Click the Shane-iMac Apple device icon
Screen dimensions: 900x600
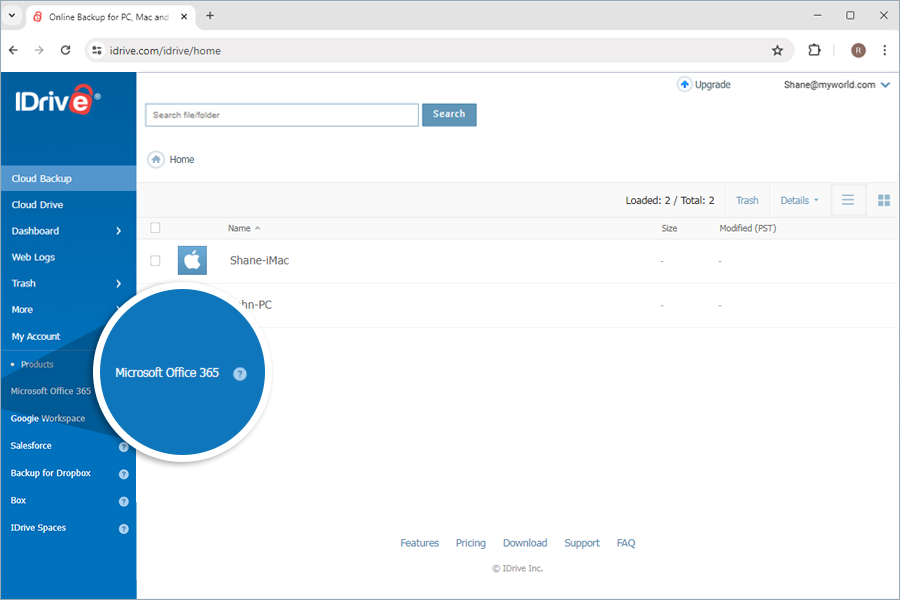point(192,261)
